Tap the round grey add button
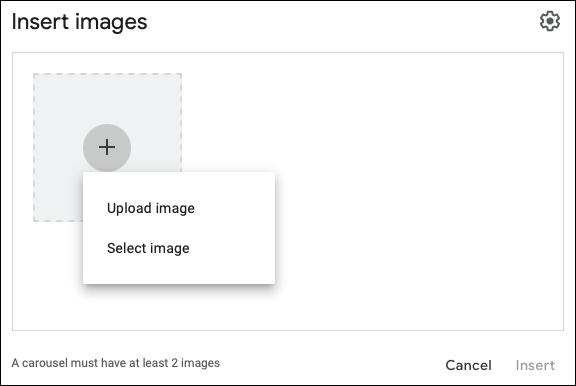Screen dimensions: 576x386 coord(107,148)
